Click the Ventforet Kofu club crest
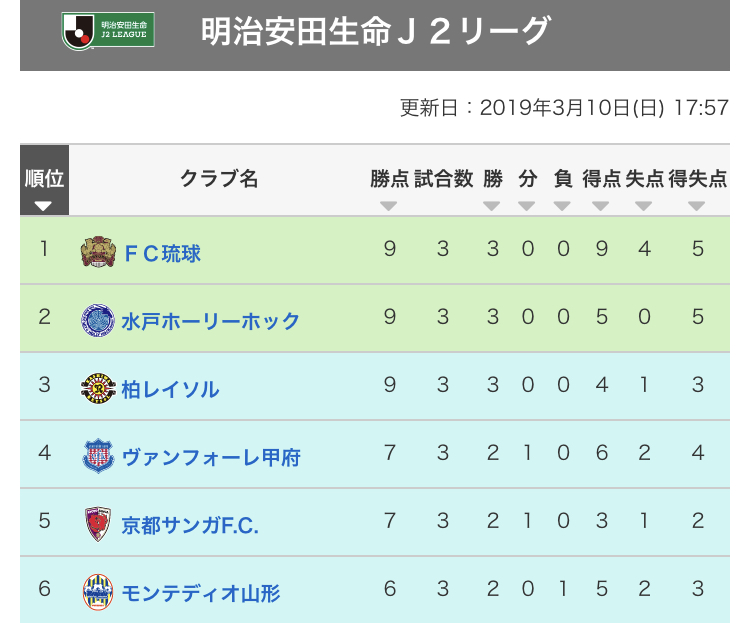The width and height of the screenshot is (750, 623). pos(98,456)
